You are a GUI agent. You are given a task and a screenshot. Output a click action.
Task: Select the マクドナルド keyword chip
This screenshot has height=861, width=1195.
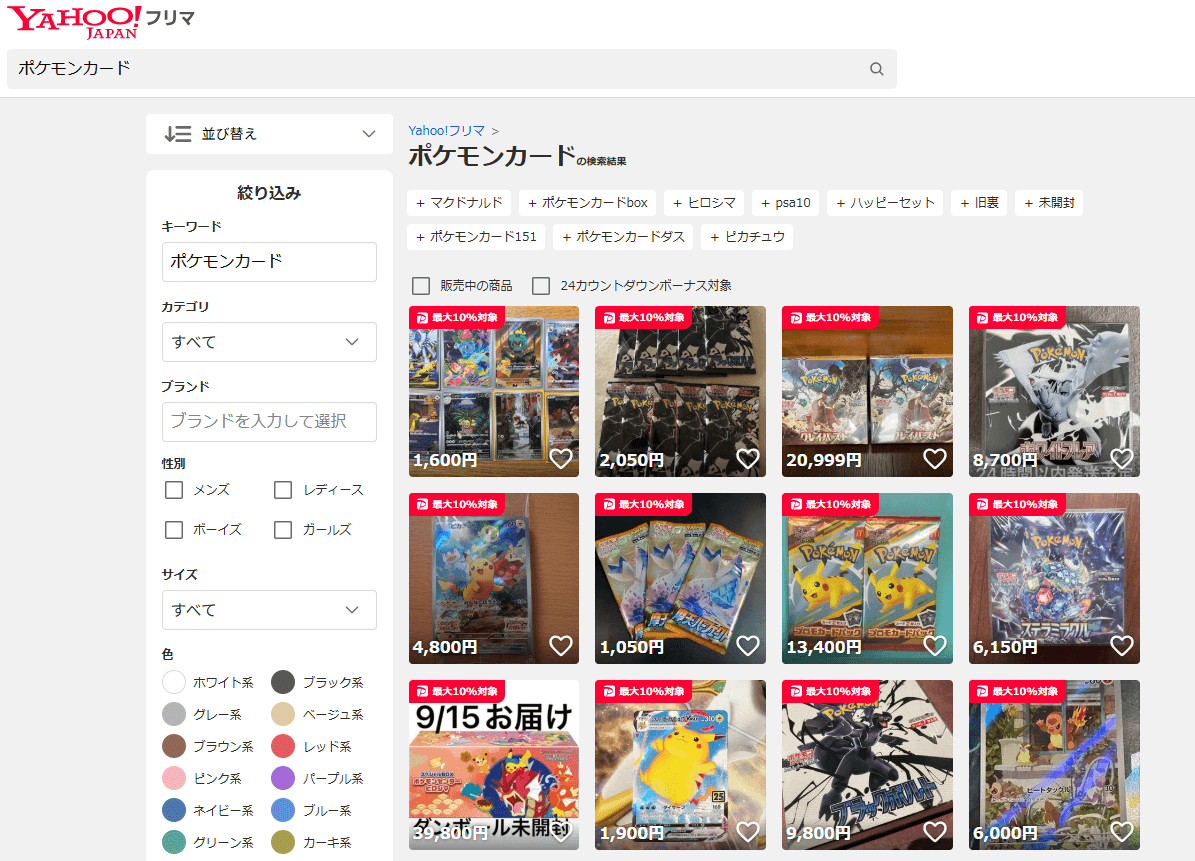[459, 203]
